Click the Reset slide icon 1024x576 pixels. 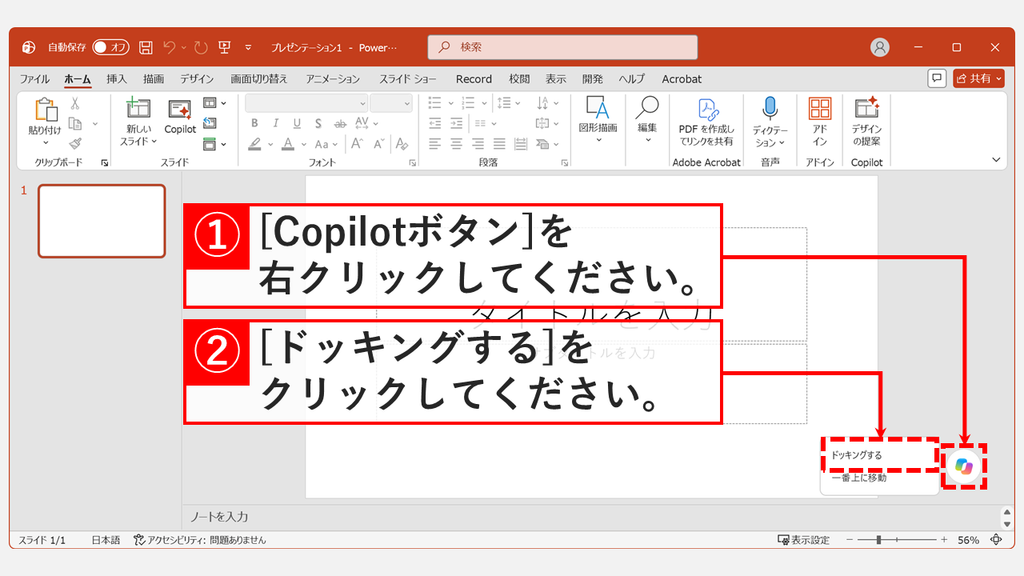[x=210, y=123]
